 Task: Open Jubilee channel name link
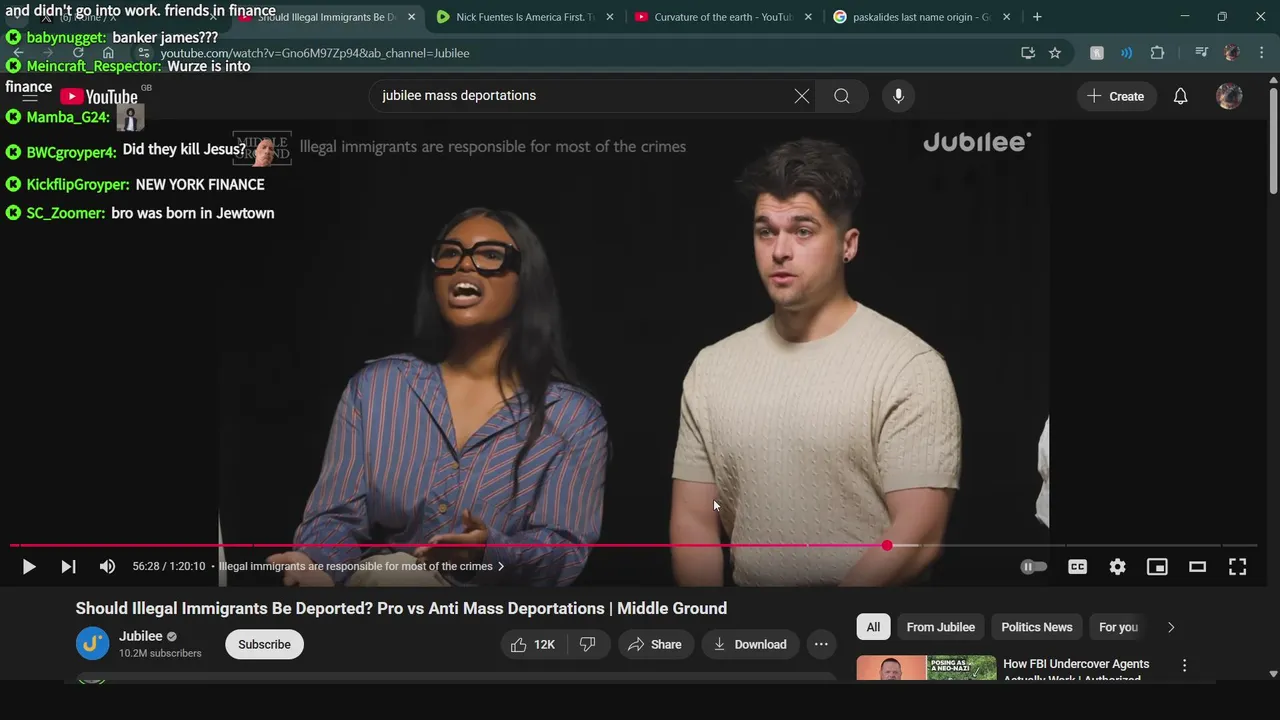click(141, 636)
